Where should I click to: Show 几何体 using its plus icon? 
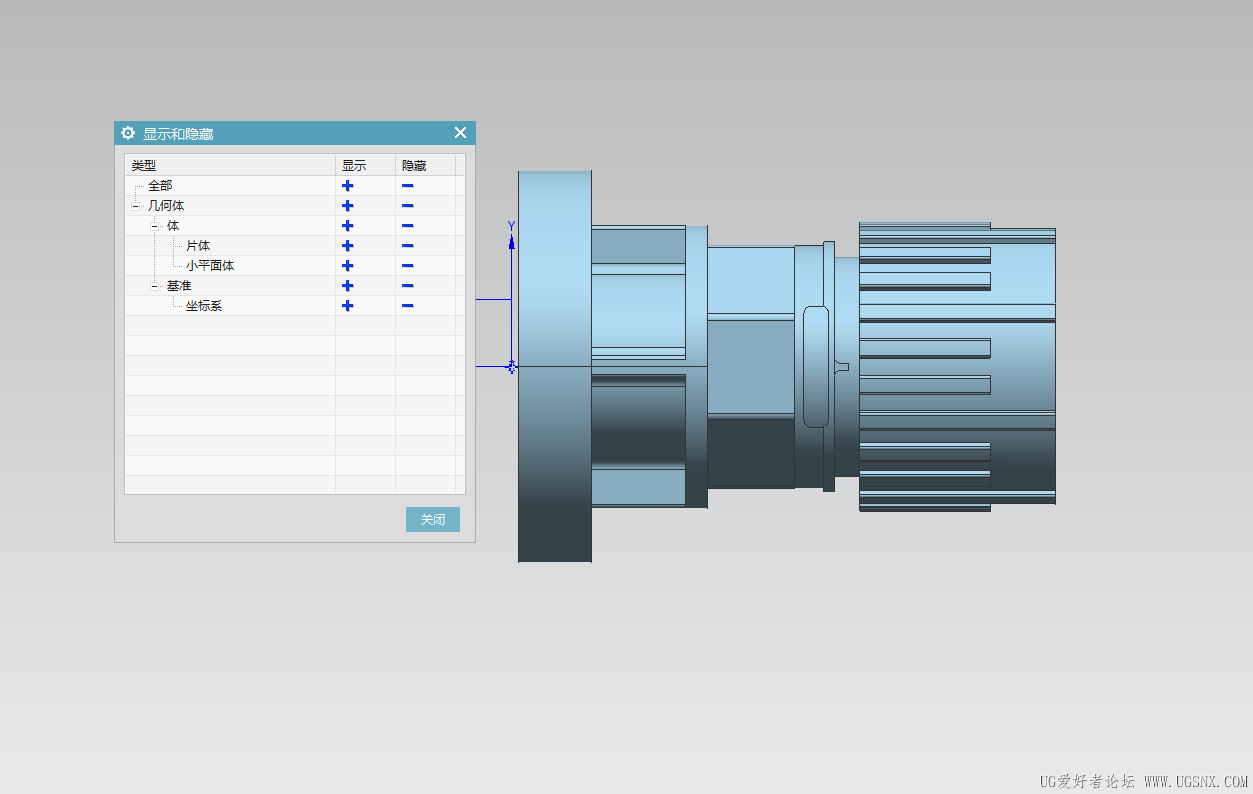(347, 206)
